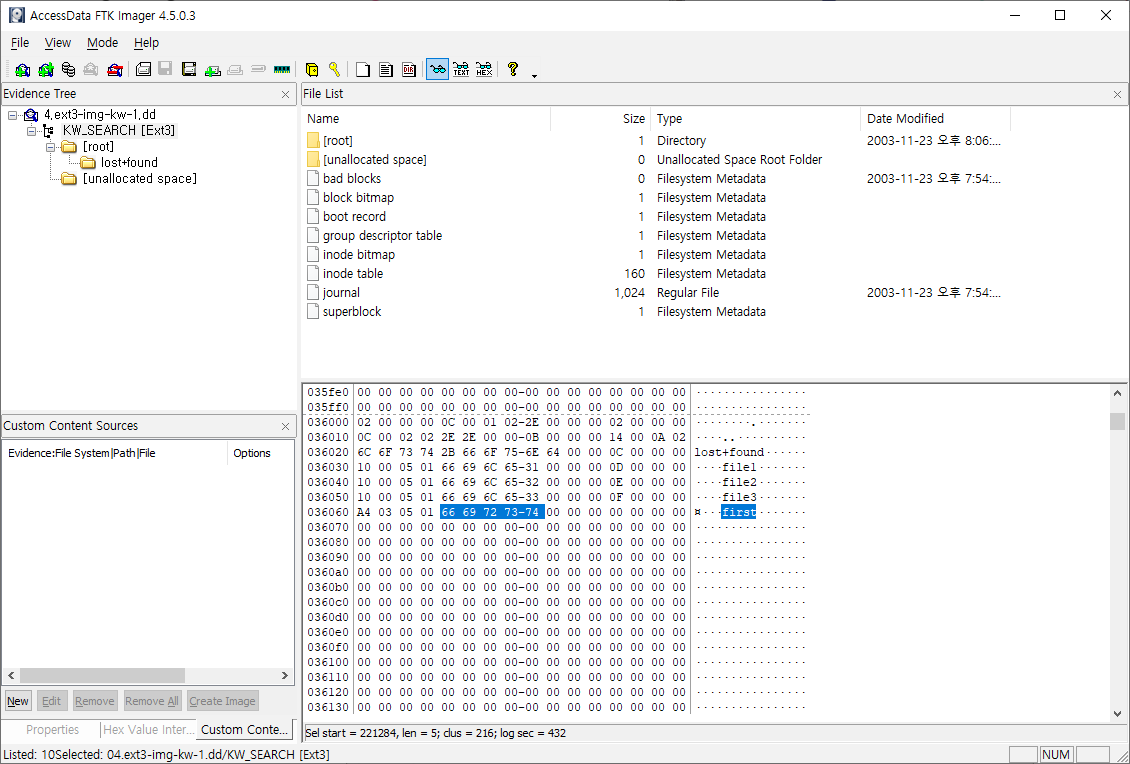Open the File menu
Viewport: 1130px width, 764px height.
(19, 43)
